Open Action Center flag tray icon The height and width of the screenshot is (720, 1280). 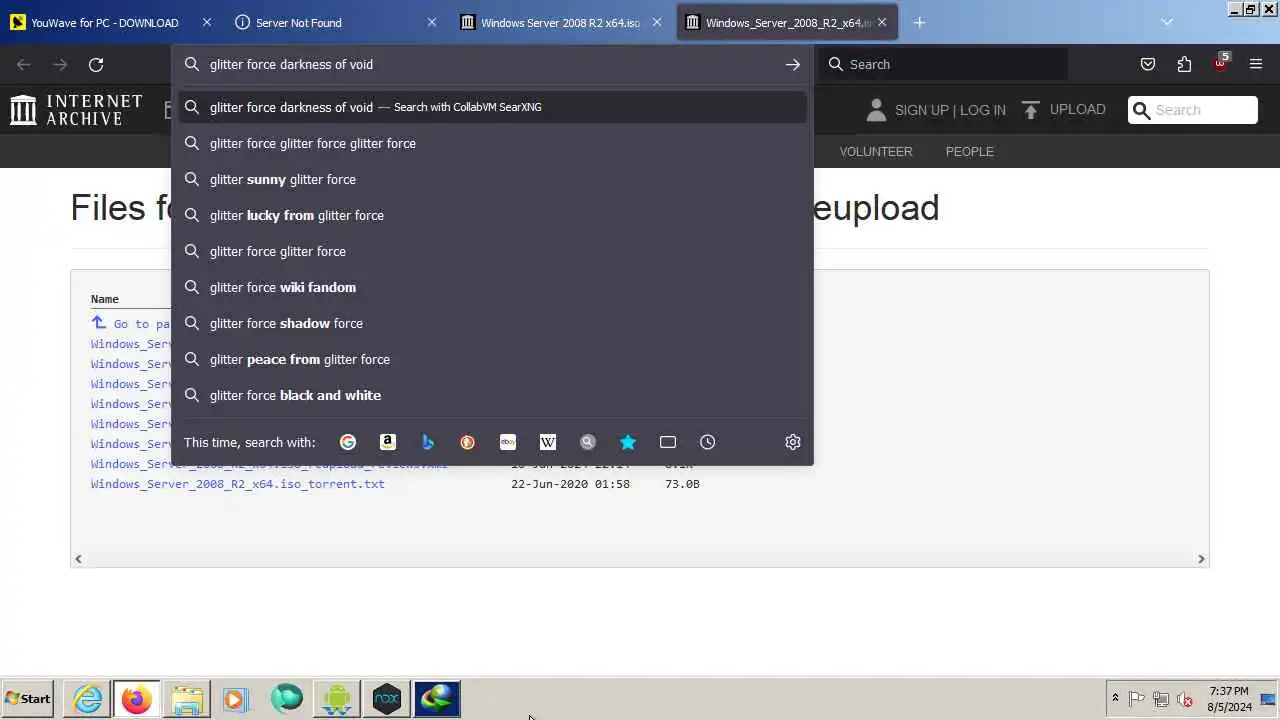point(1137,699)
